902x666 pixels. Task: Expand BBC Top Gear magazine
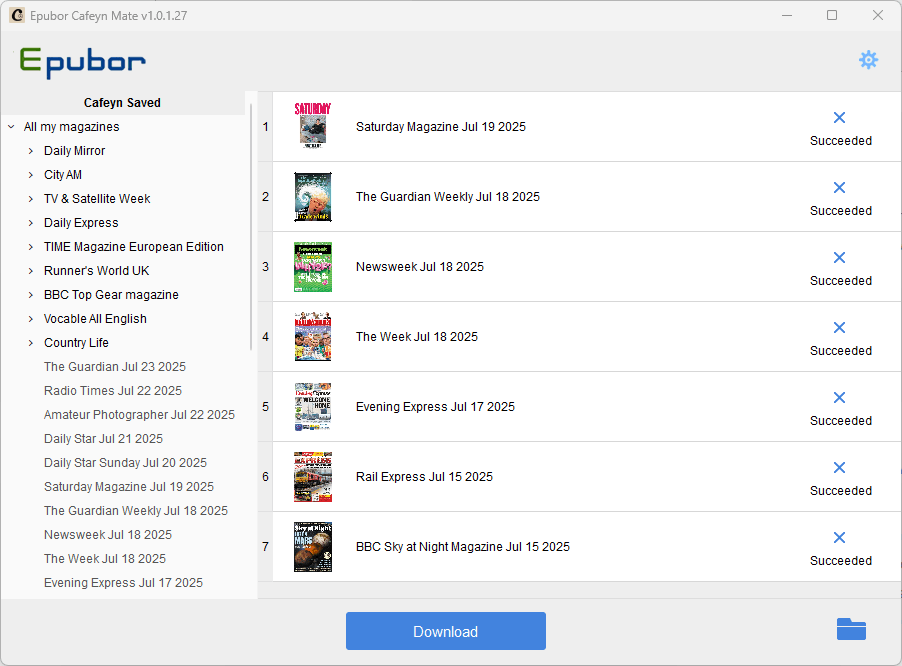pyautogui.click(x=29, y=294)
